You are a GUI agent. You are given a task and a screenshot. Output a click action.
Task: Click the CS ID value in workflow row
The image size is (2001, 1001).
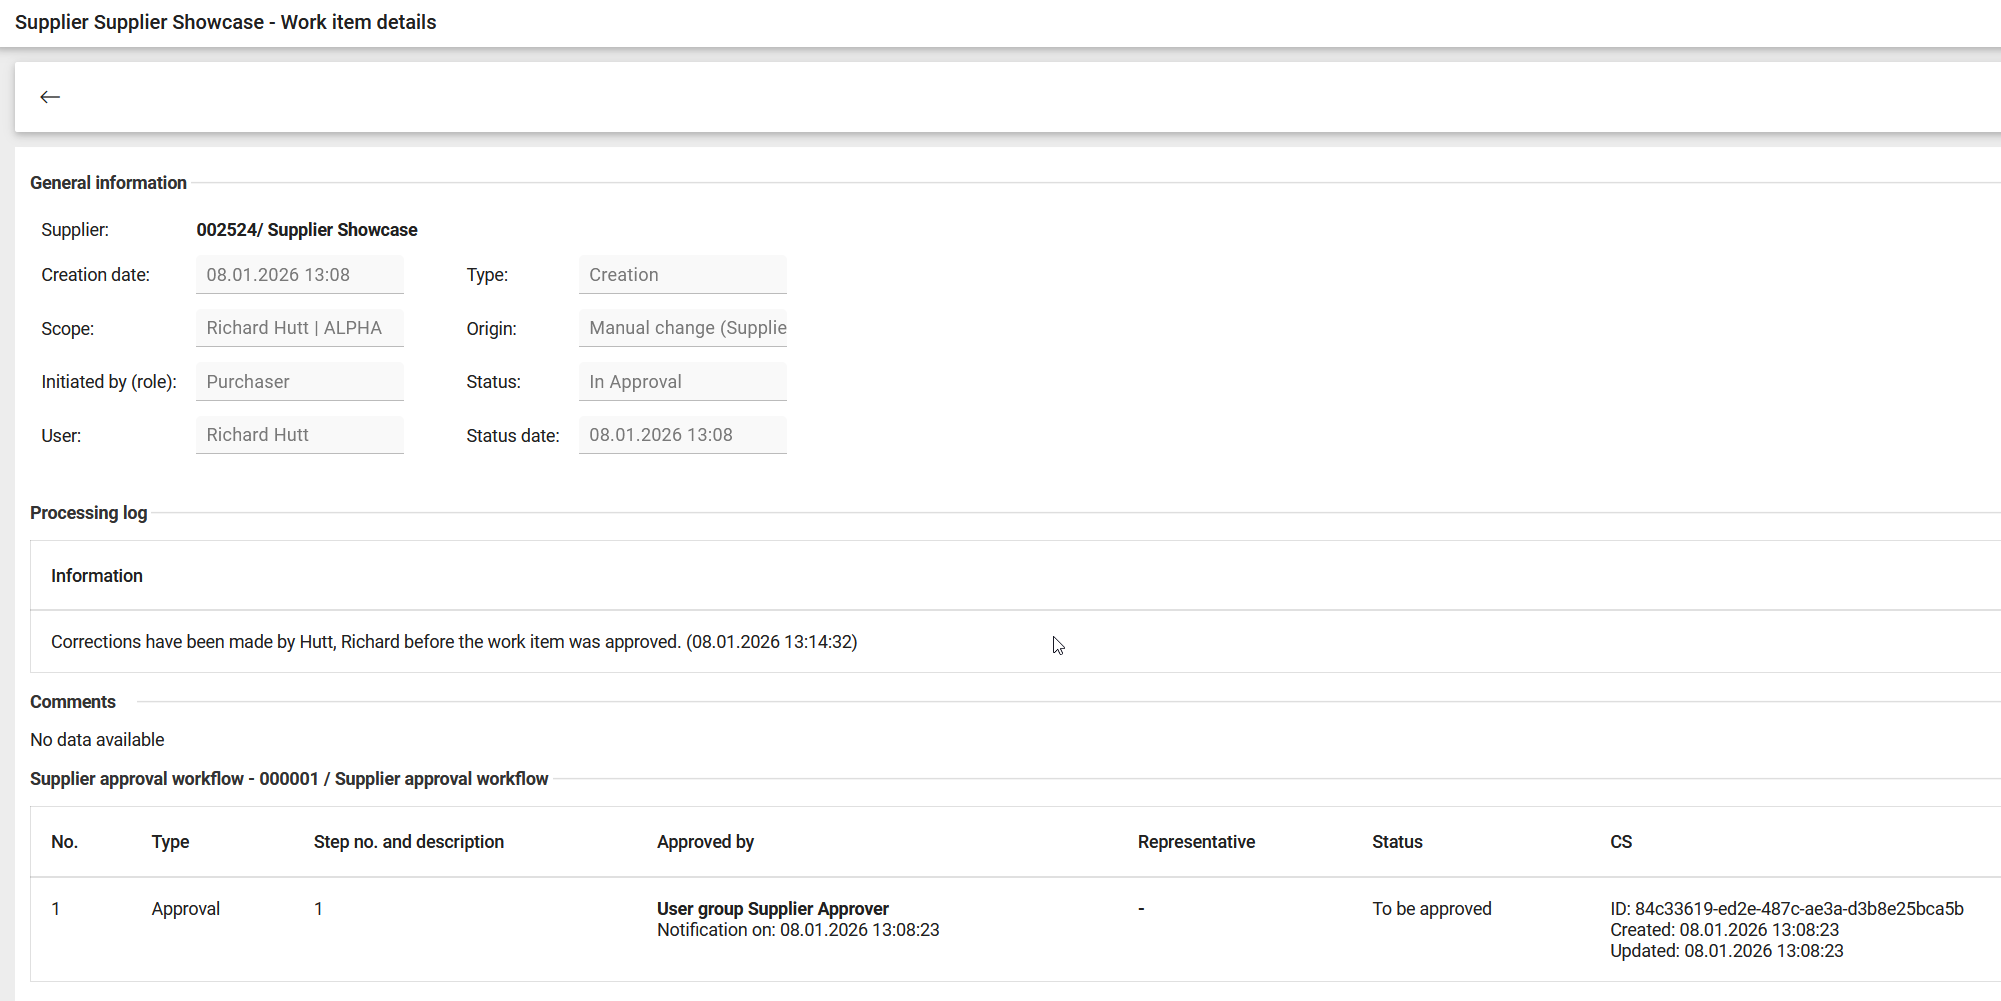[x=1786, y=909]
